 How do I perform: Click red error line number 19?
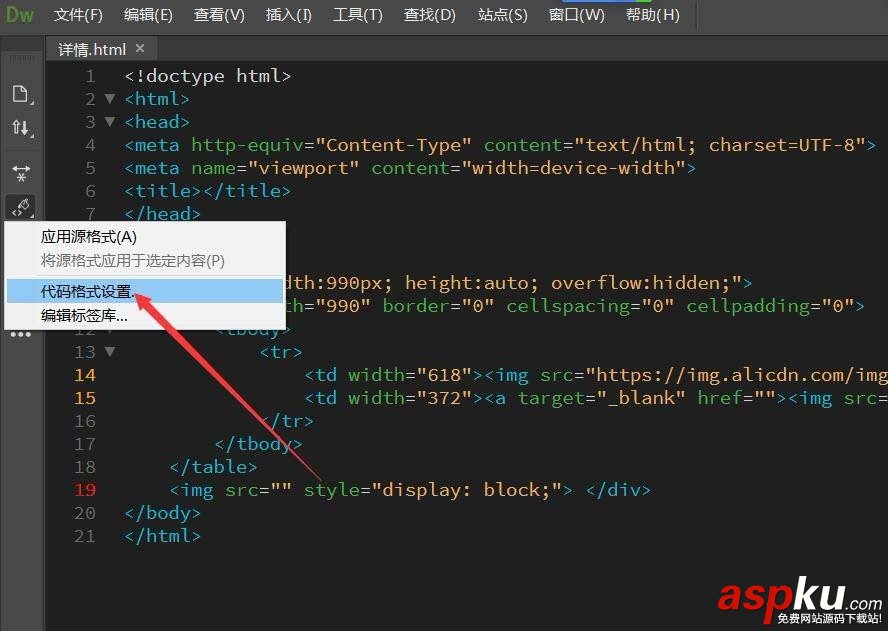click(85, 490)
